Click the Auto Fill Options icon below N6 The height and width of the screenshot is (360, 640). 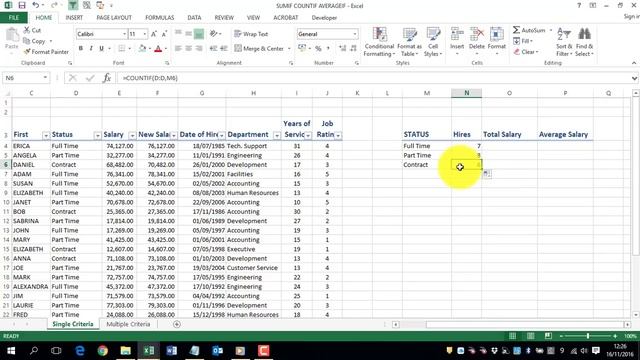pyautogui.click(x=487, y=174)
